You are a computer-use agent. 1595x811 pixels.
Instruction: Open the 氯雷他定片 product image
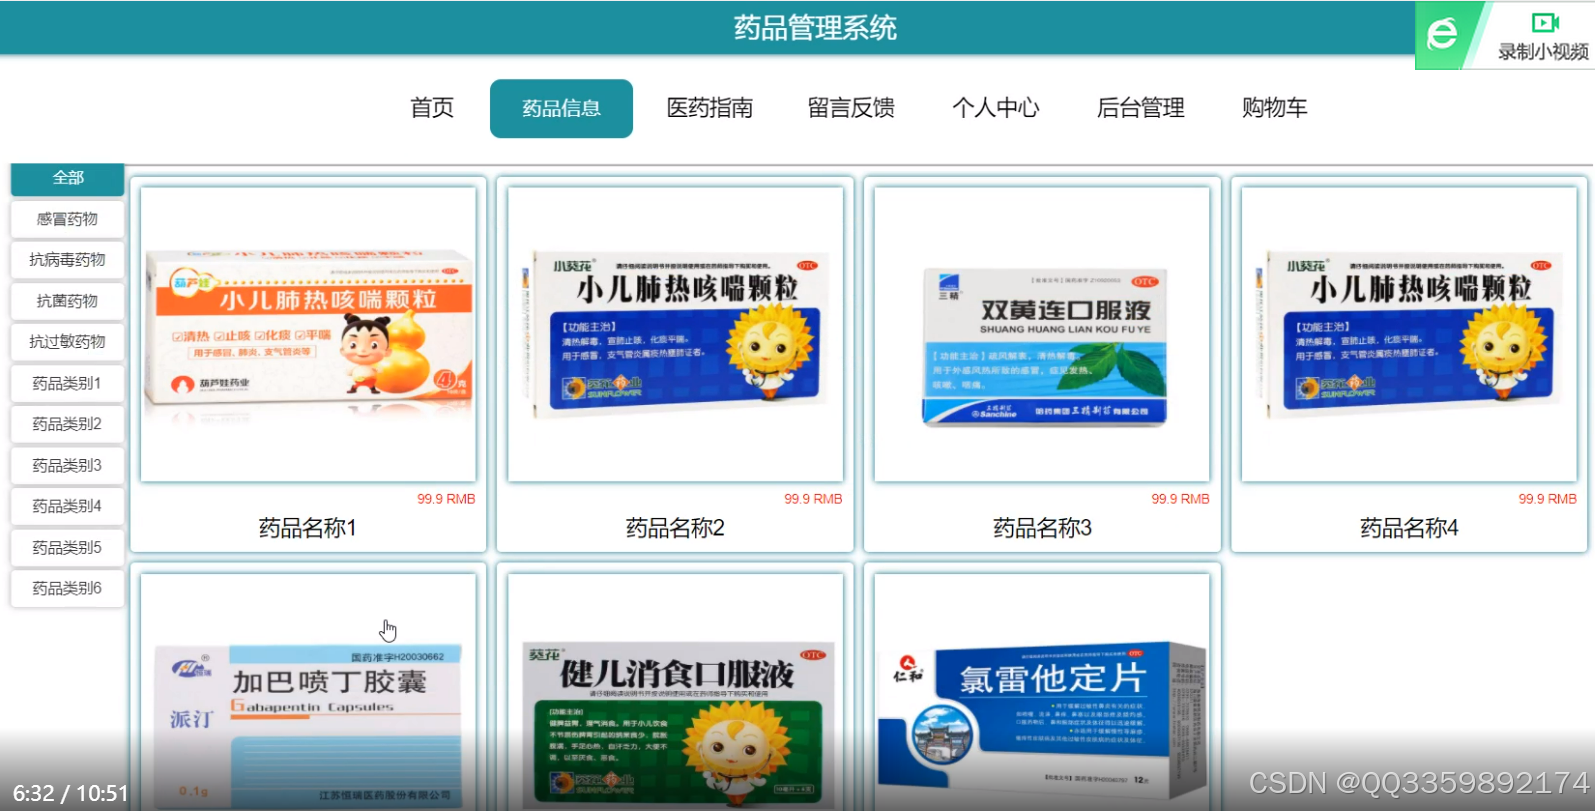(1042, 692)
